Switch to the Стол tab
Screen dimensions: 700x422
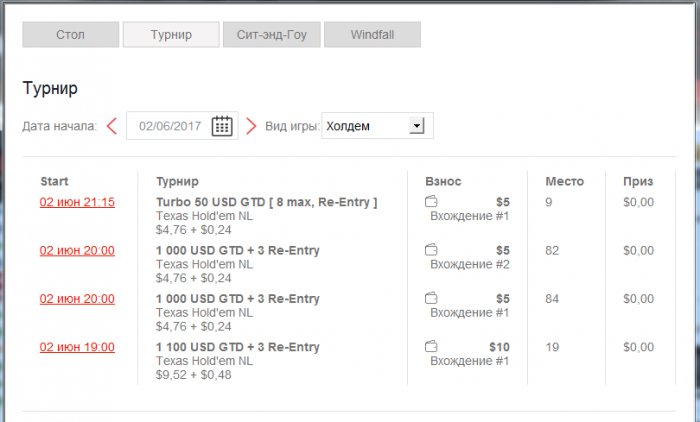tap(70, 35)
